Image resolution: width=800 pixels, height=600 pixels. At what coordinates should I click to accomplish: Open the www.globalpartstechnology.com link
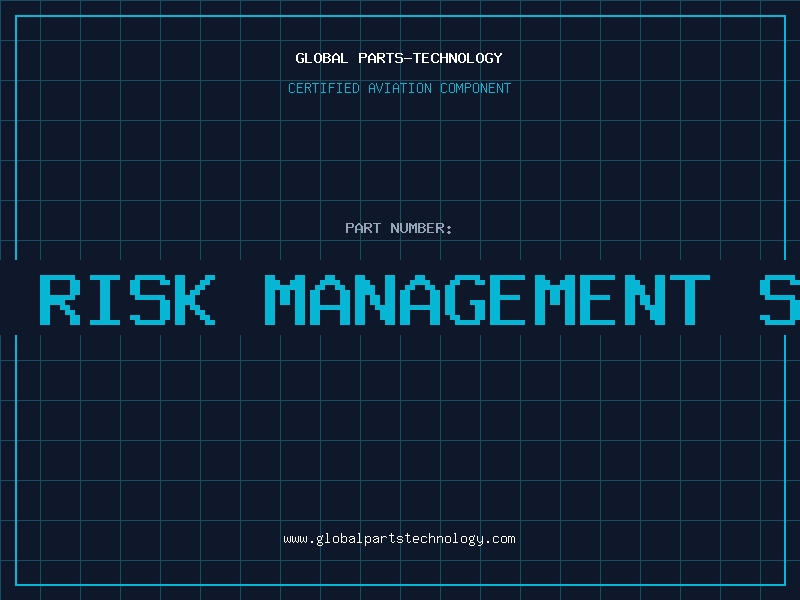(399, 539)
